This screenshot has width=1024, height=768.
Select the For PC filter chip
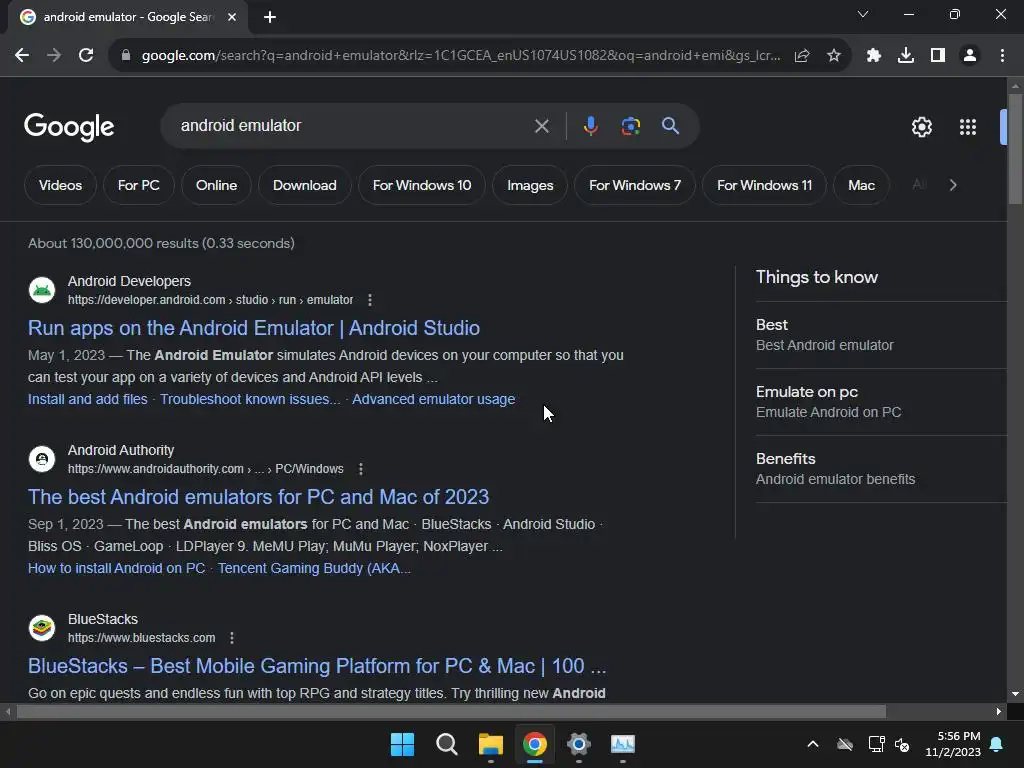(x=138, y=185)
